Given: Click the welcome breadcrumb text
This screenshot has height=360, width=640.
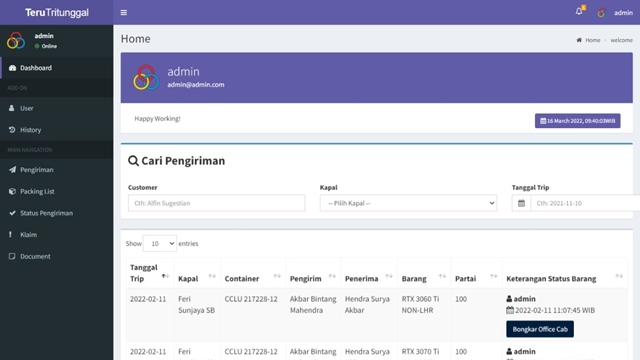Looking at the screenshot, I should [621, 40].
